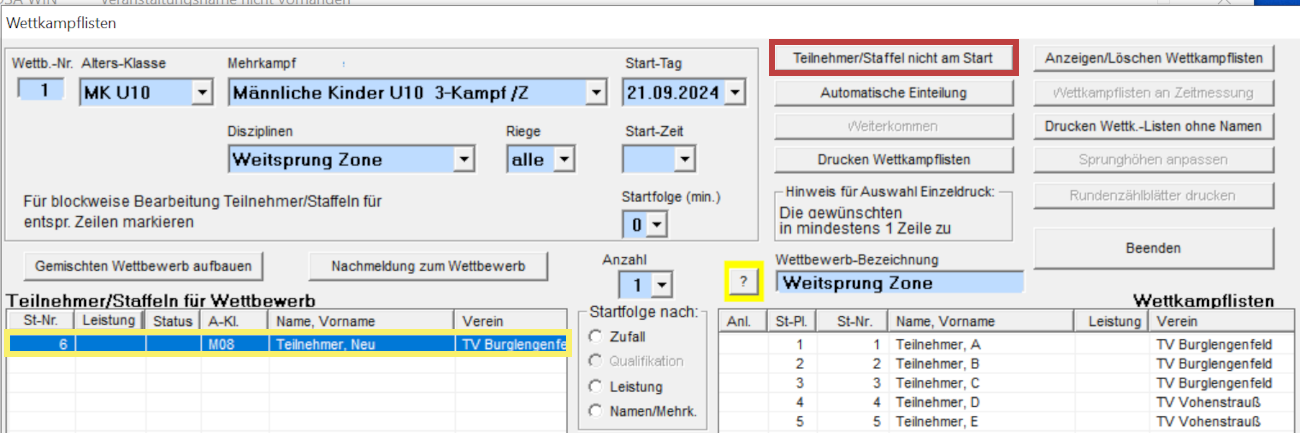The width and height of the screenshot is (1300, 433).
Task: Open the Riege alle dropdown
Action: (x=565, y=159)
